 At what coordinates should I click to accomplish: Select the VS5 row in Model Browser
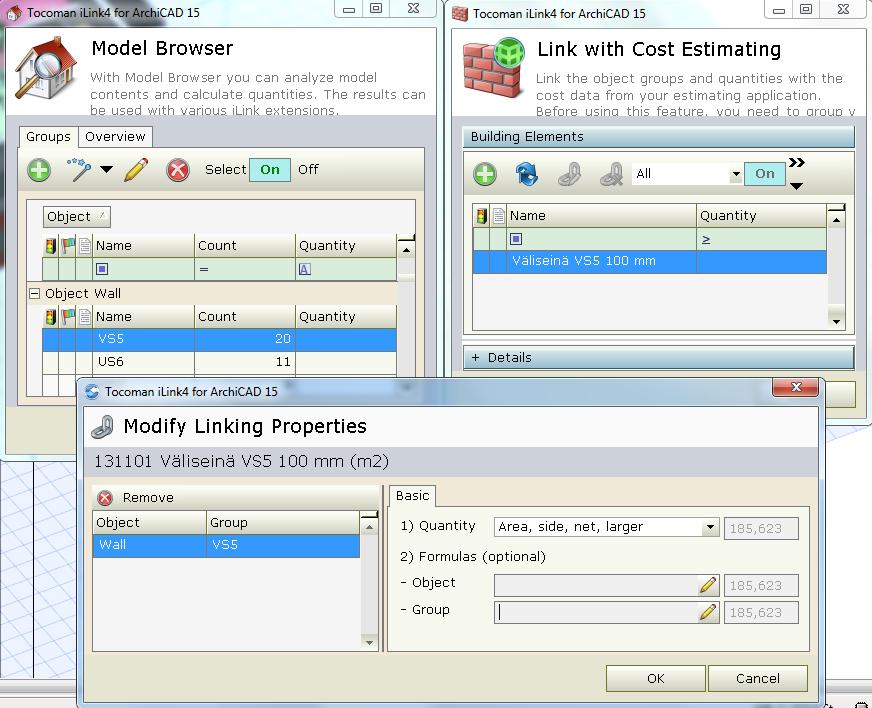pos(219,339)
